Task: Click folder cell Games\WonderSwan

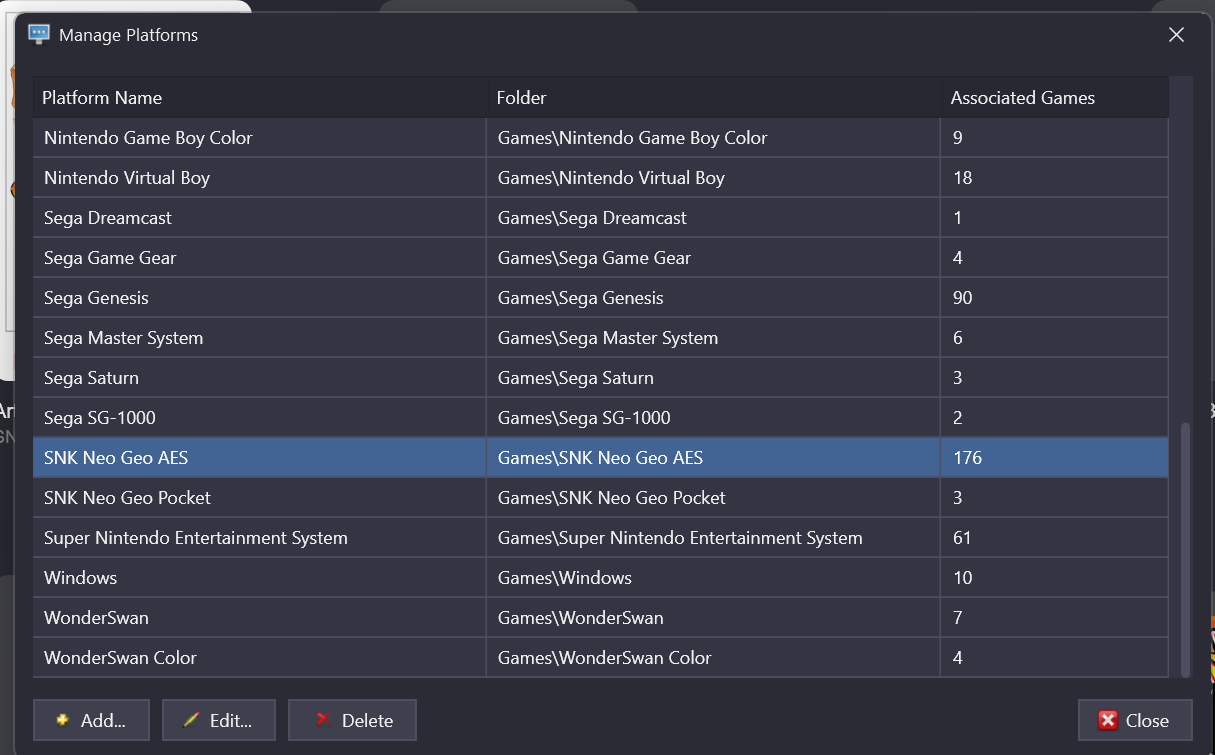Action: click(714, 618)
